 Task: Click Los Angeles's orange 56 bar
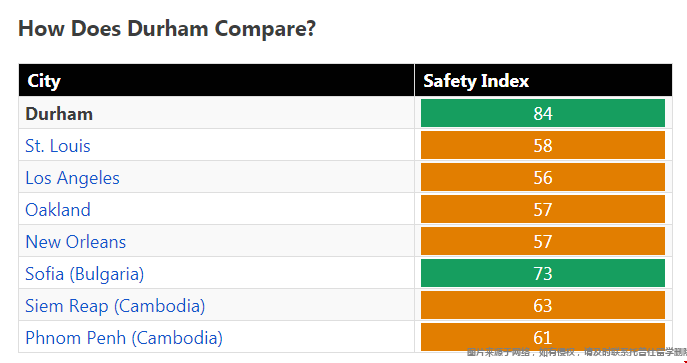point(543,177)
